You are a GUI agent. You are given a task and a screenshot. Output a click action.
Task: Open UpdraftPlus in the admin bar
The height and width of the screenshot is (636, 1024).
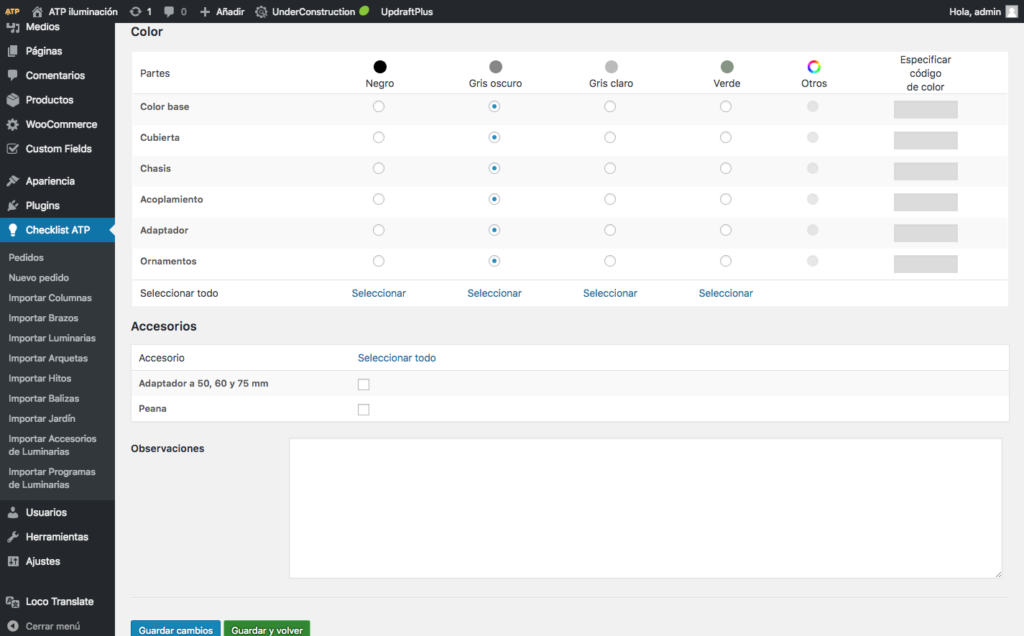(407, 12)
